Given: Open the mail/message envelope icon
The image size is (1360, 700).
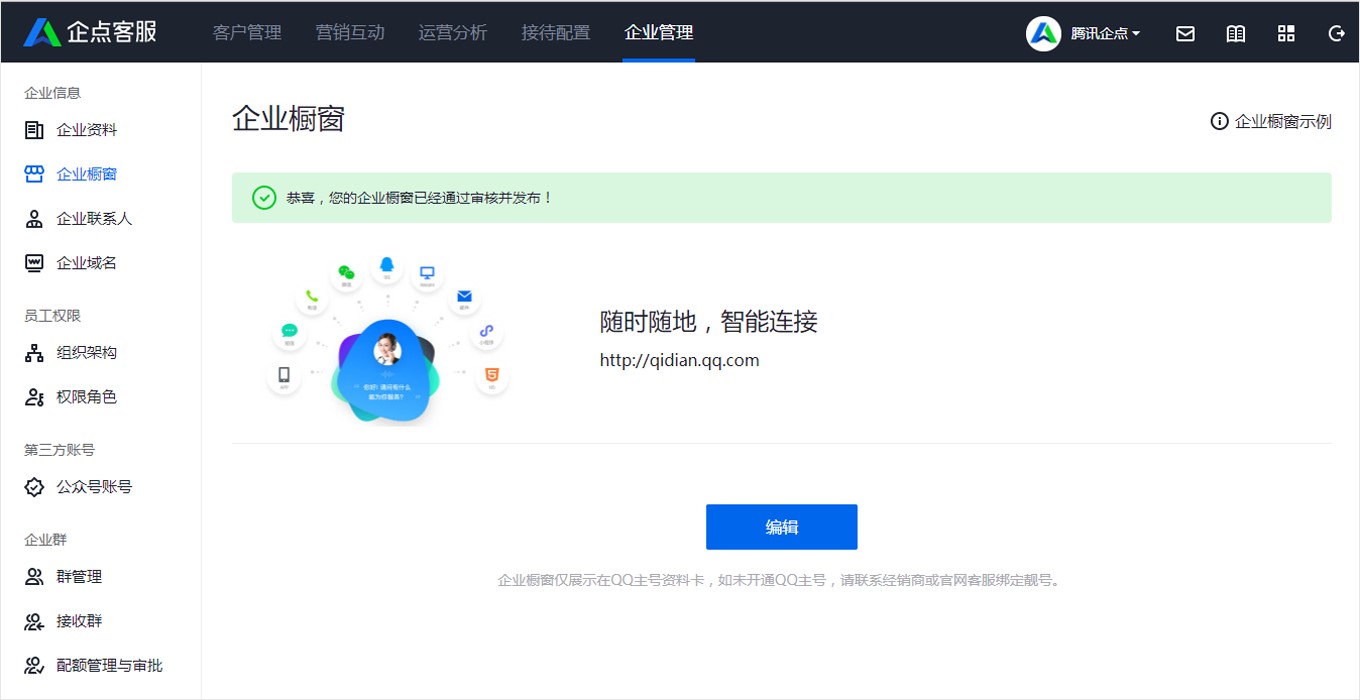Looking at the screenshot, I should [1185, 33].
